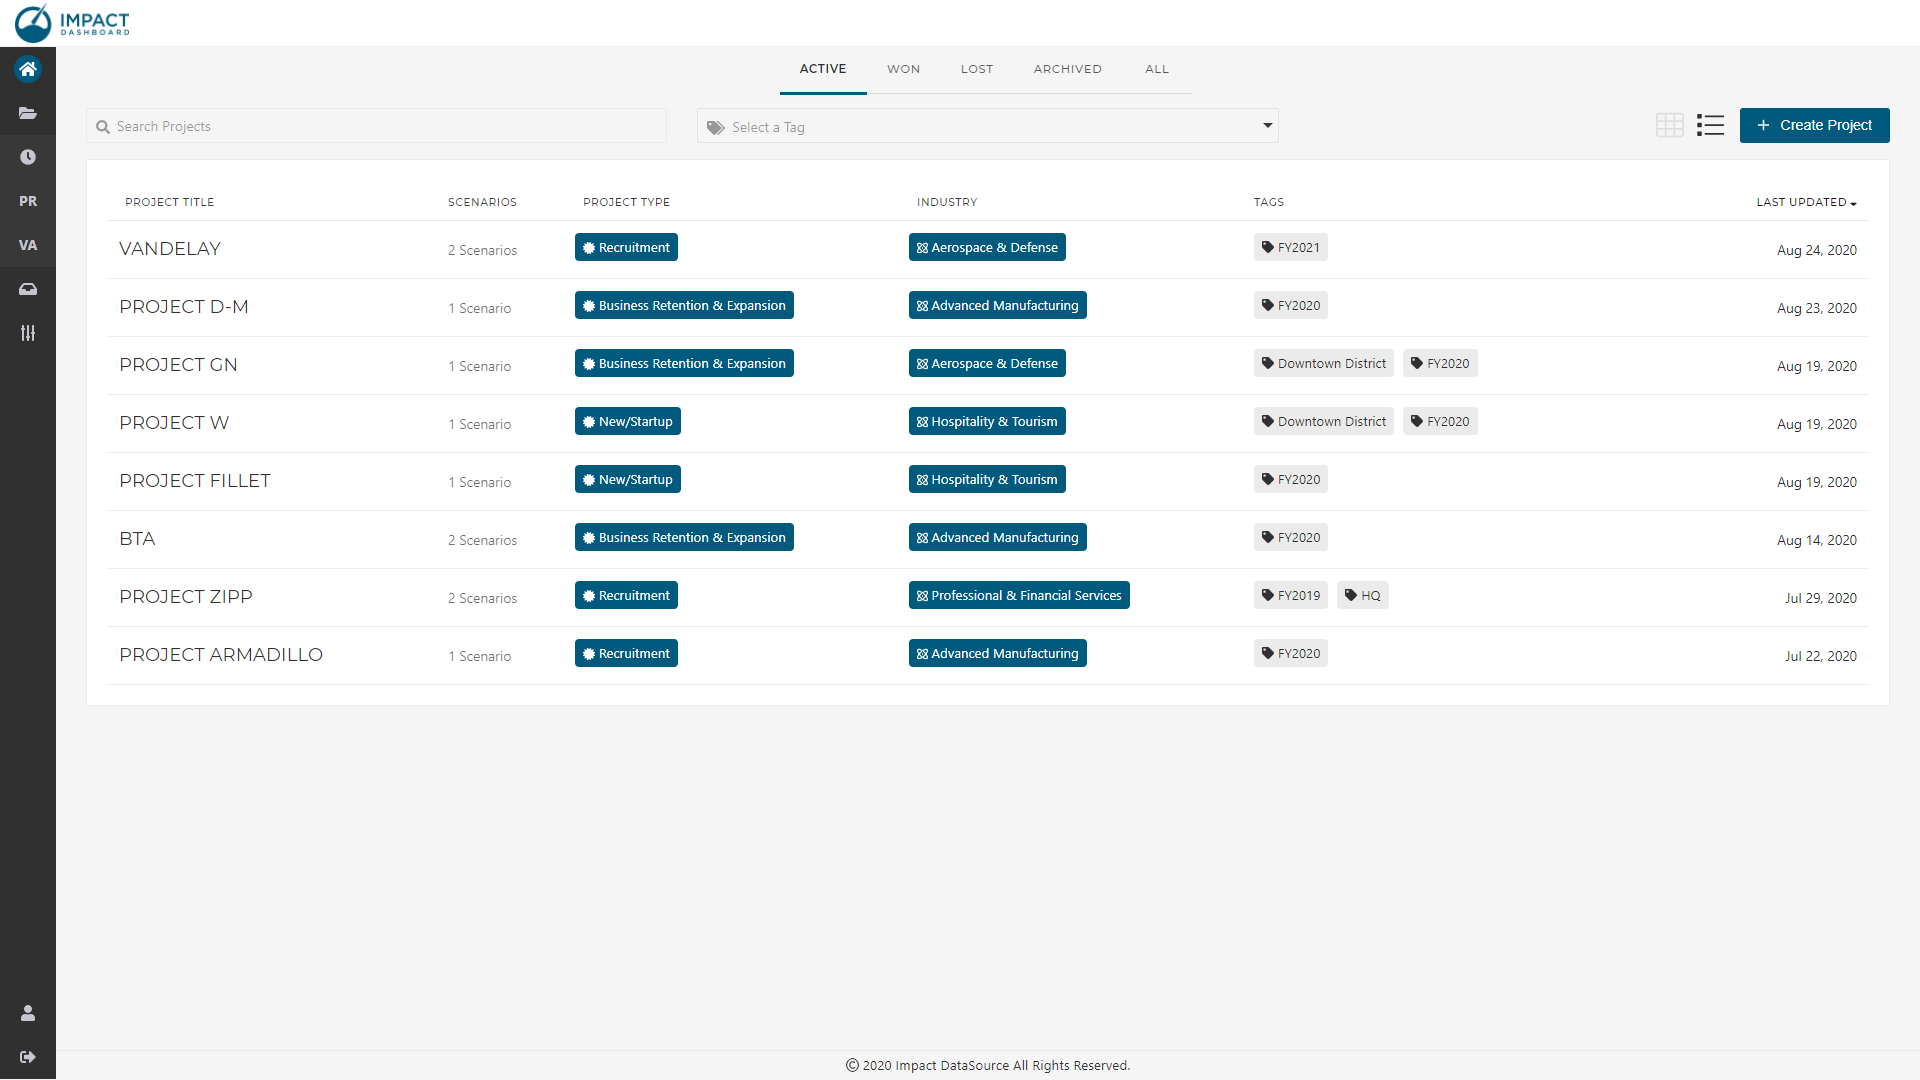Click Aerospace & Defense badge for VANDELAY

coord(987,247)
